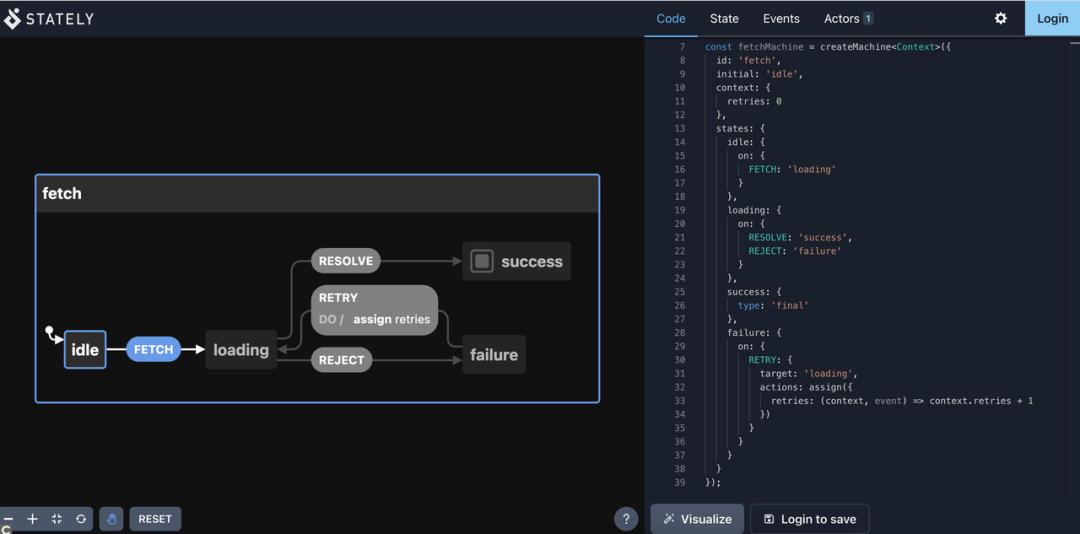Select the RESOLVE event transition
Image resolution: width=1080 pixels, height=534 pixels.
click(x=346, y=261)
